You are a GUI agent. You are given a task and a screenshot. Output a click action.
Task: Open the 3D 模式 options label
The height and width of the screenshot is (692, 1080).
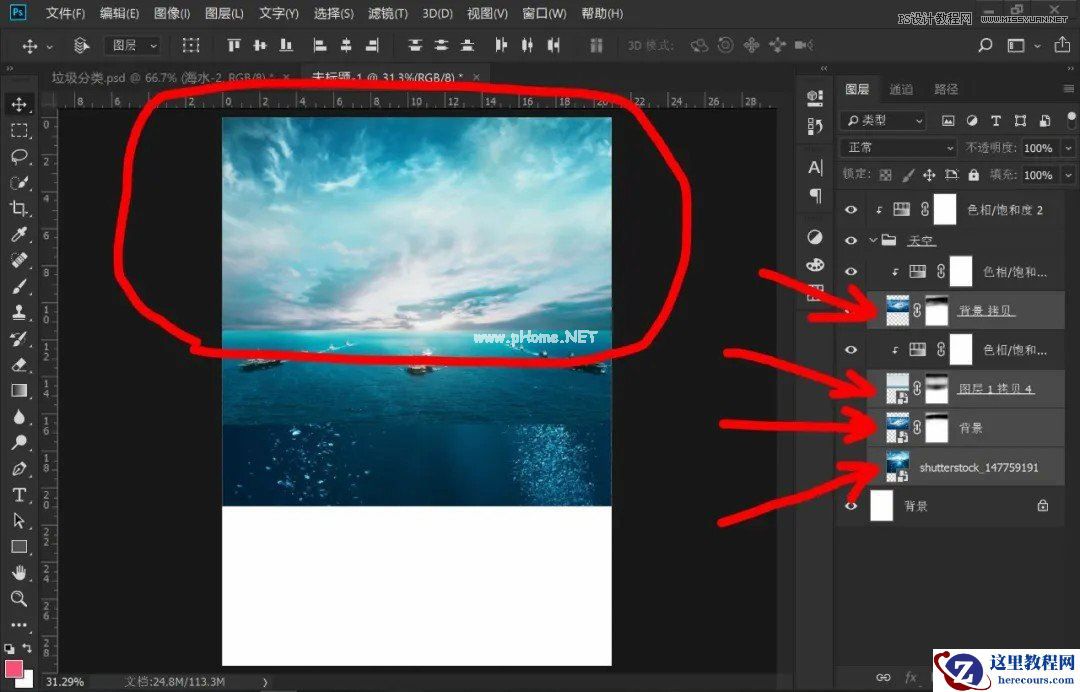point(651,44)
